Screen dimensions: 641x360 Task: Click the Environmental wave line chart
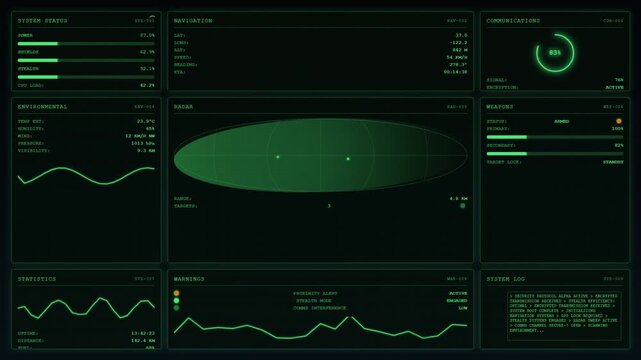[x=86, y=176]
